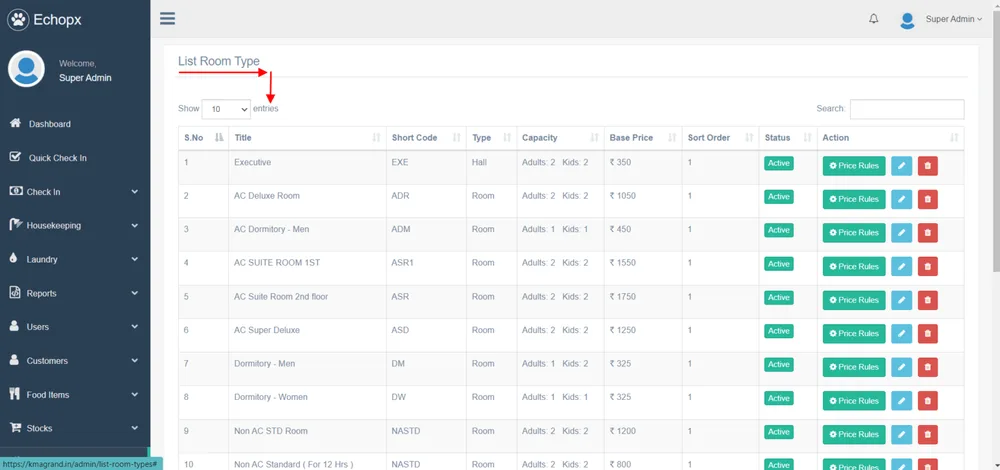Edit the Dormitory - Women row

coord(901,400)
